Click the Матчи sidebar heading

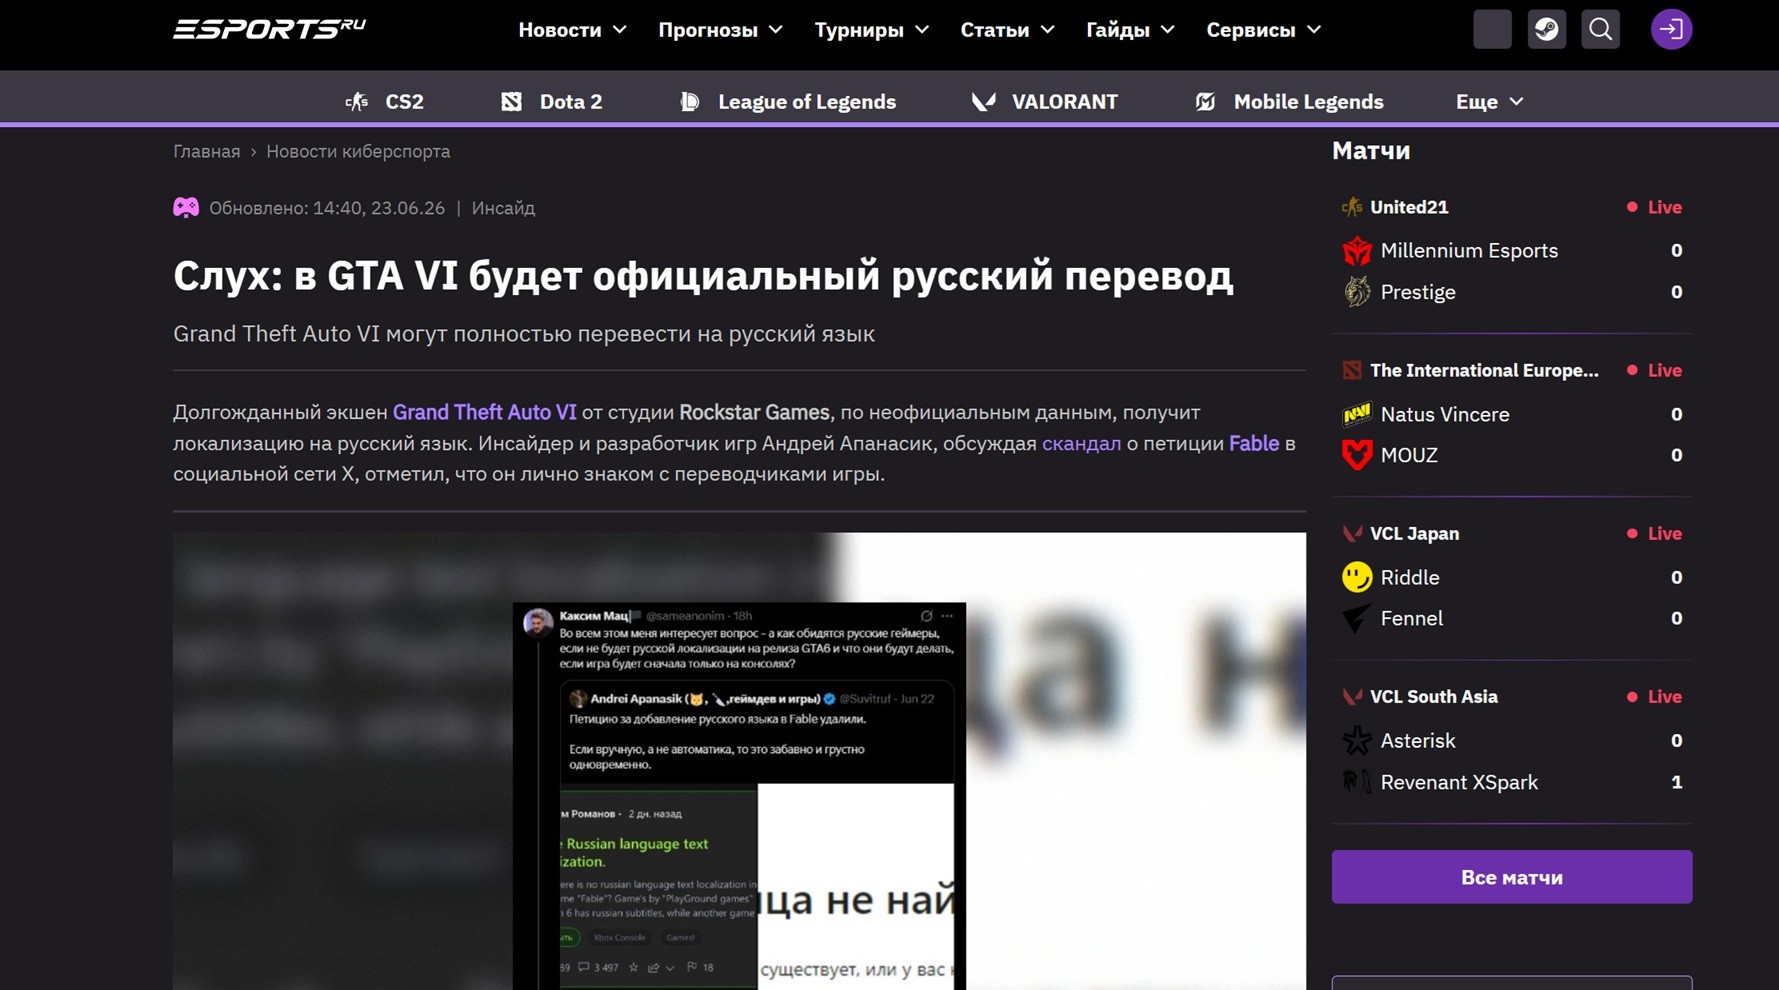tap(1371, 150)
